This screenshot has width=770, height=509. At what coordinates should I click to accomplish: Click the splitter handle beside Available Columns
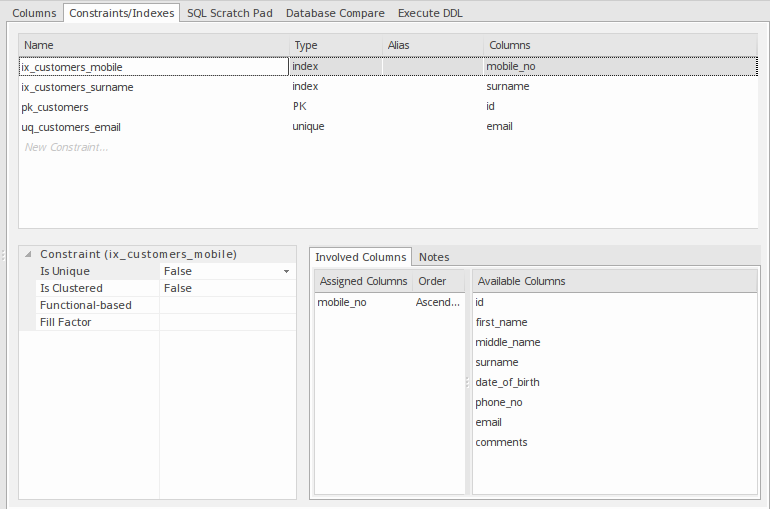click(x=468, y=383)
